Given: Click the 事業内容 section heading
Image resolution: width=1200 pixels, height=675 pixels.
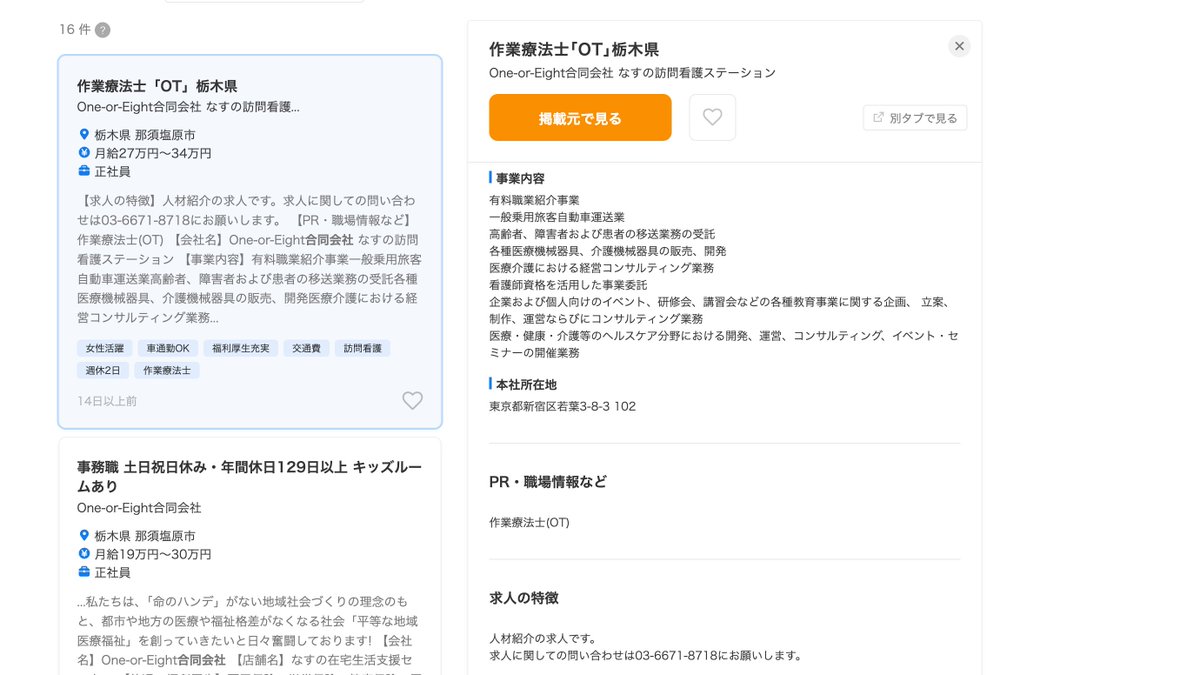Looking at the screenshot, I should [x=520, y=178].
